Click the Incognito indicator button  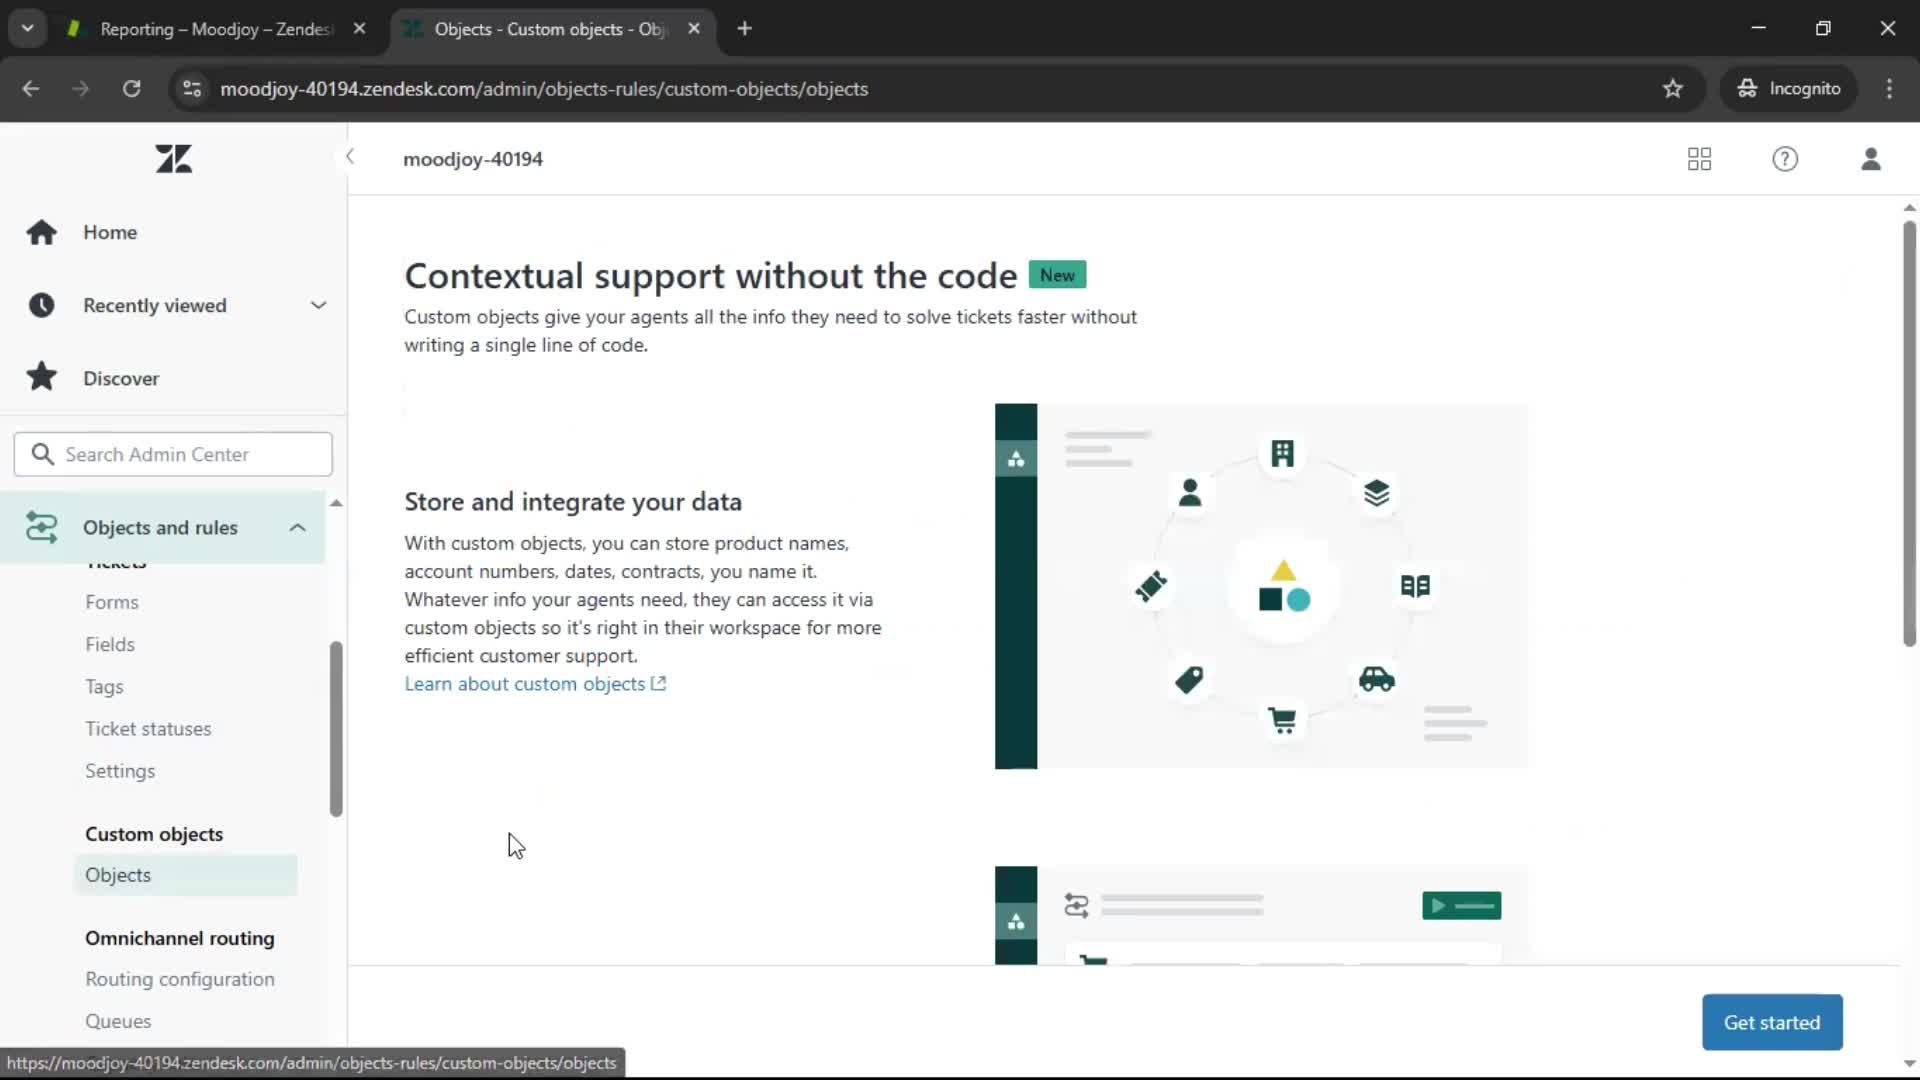[x=1789, y=89]
